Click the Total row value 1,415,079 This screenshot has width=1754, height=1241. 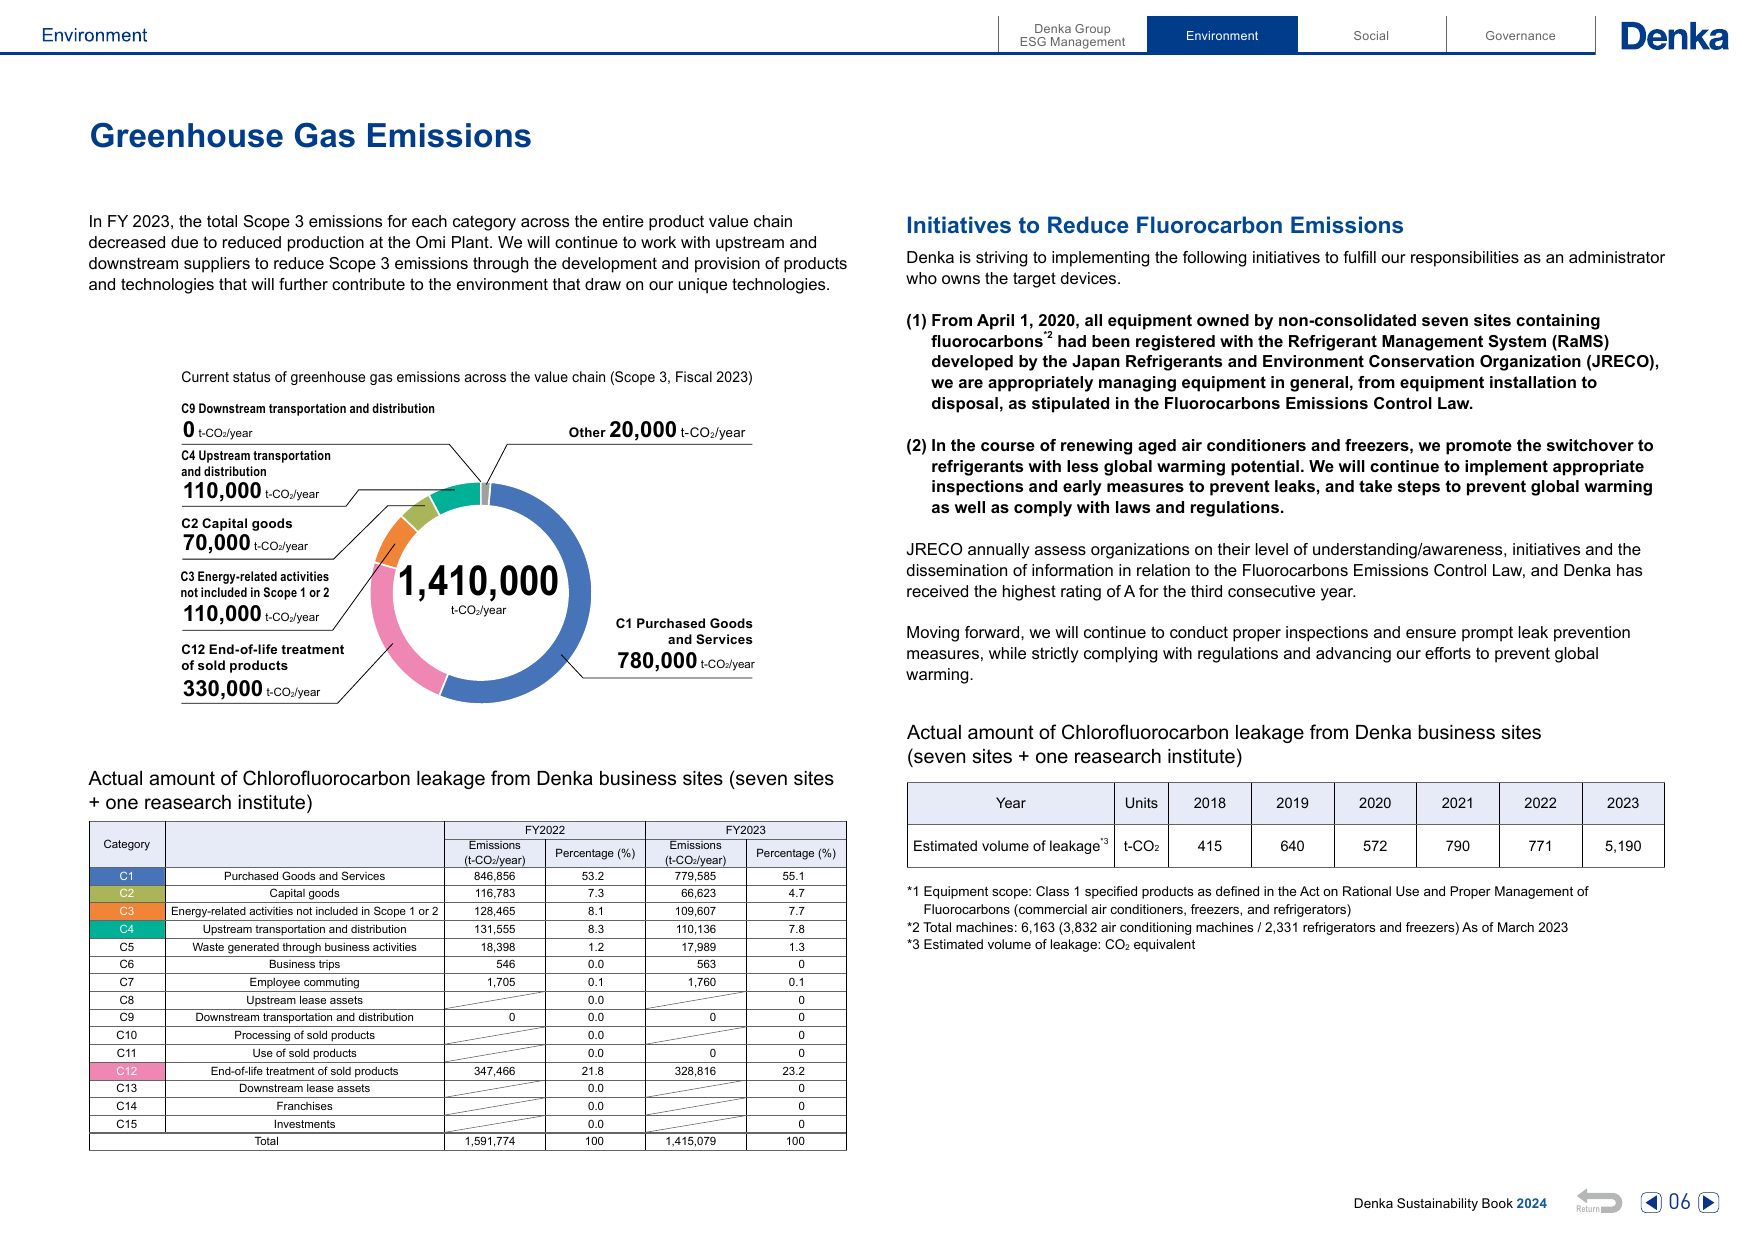point(691,1141)
